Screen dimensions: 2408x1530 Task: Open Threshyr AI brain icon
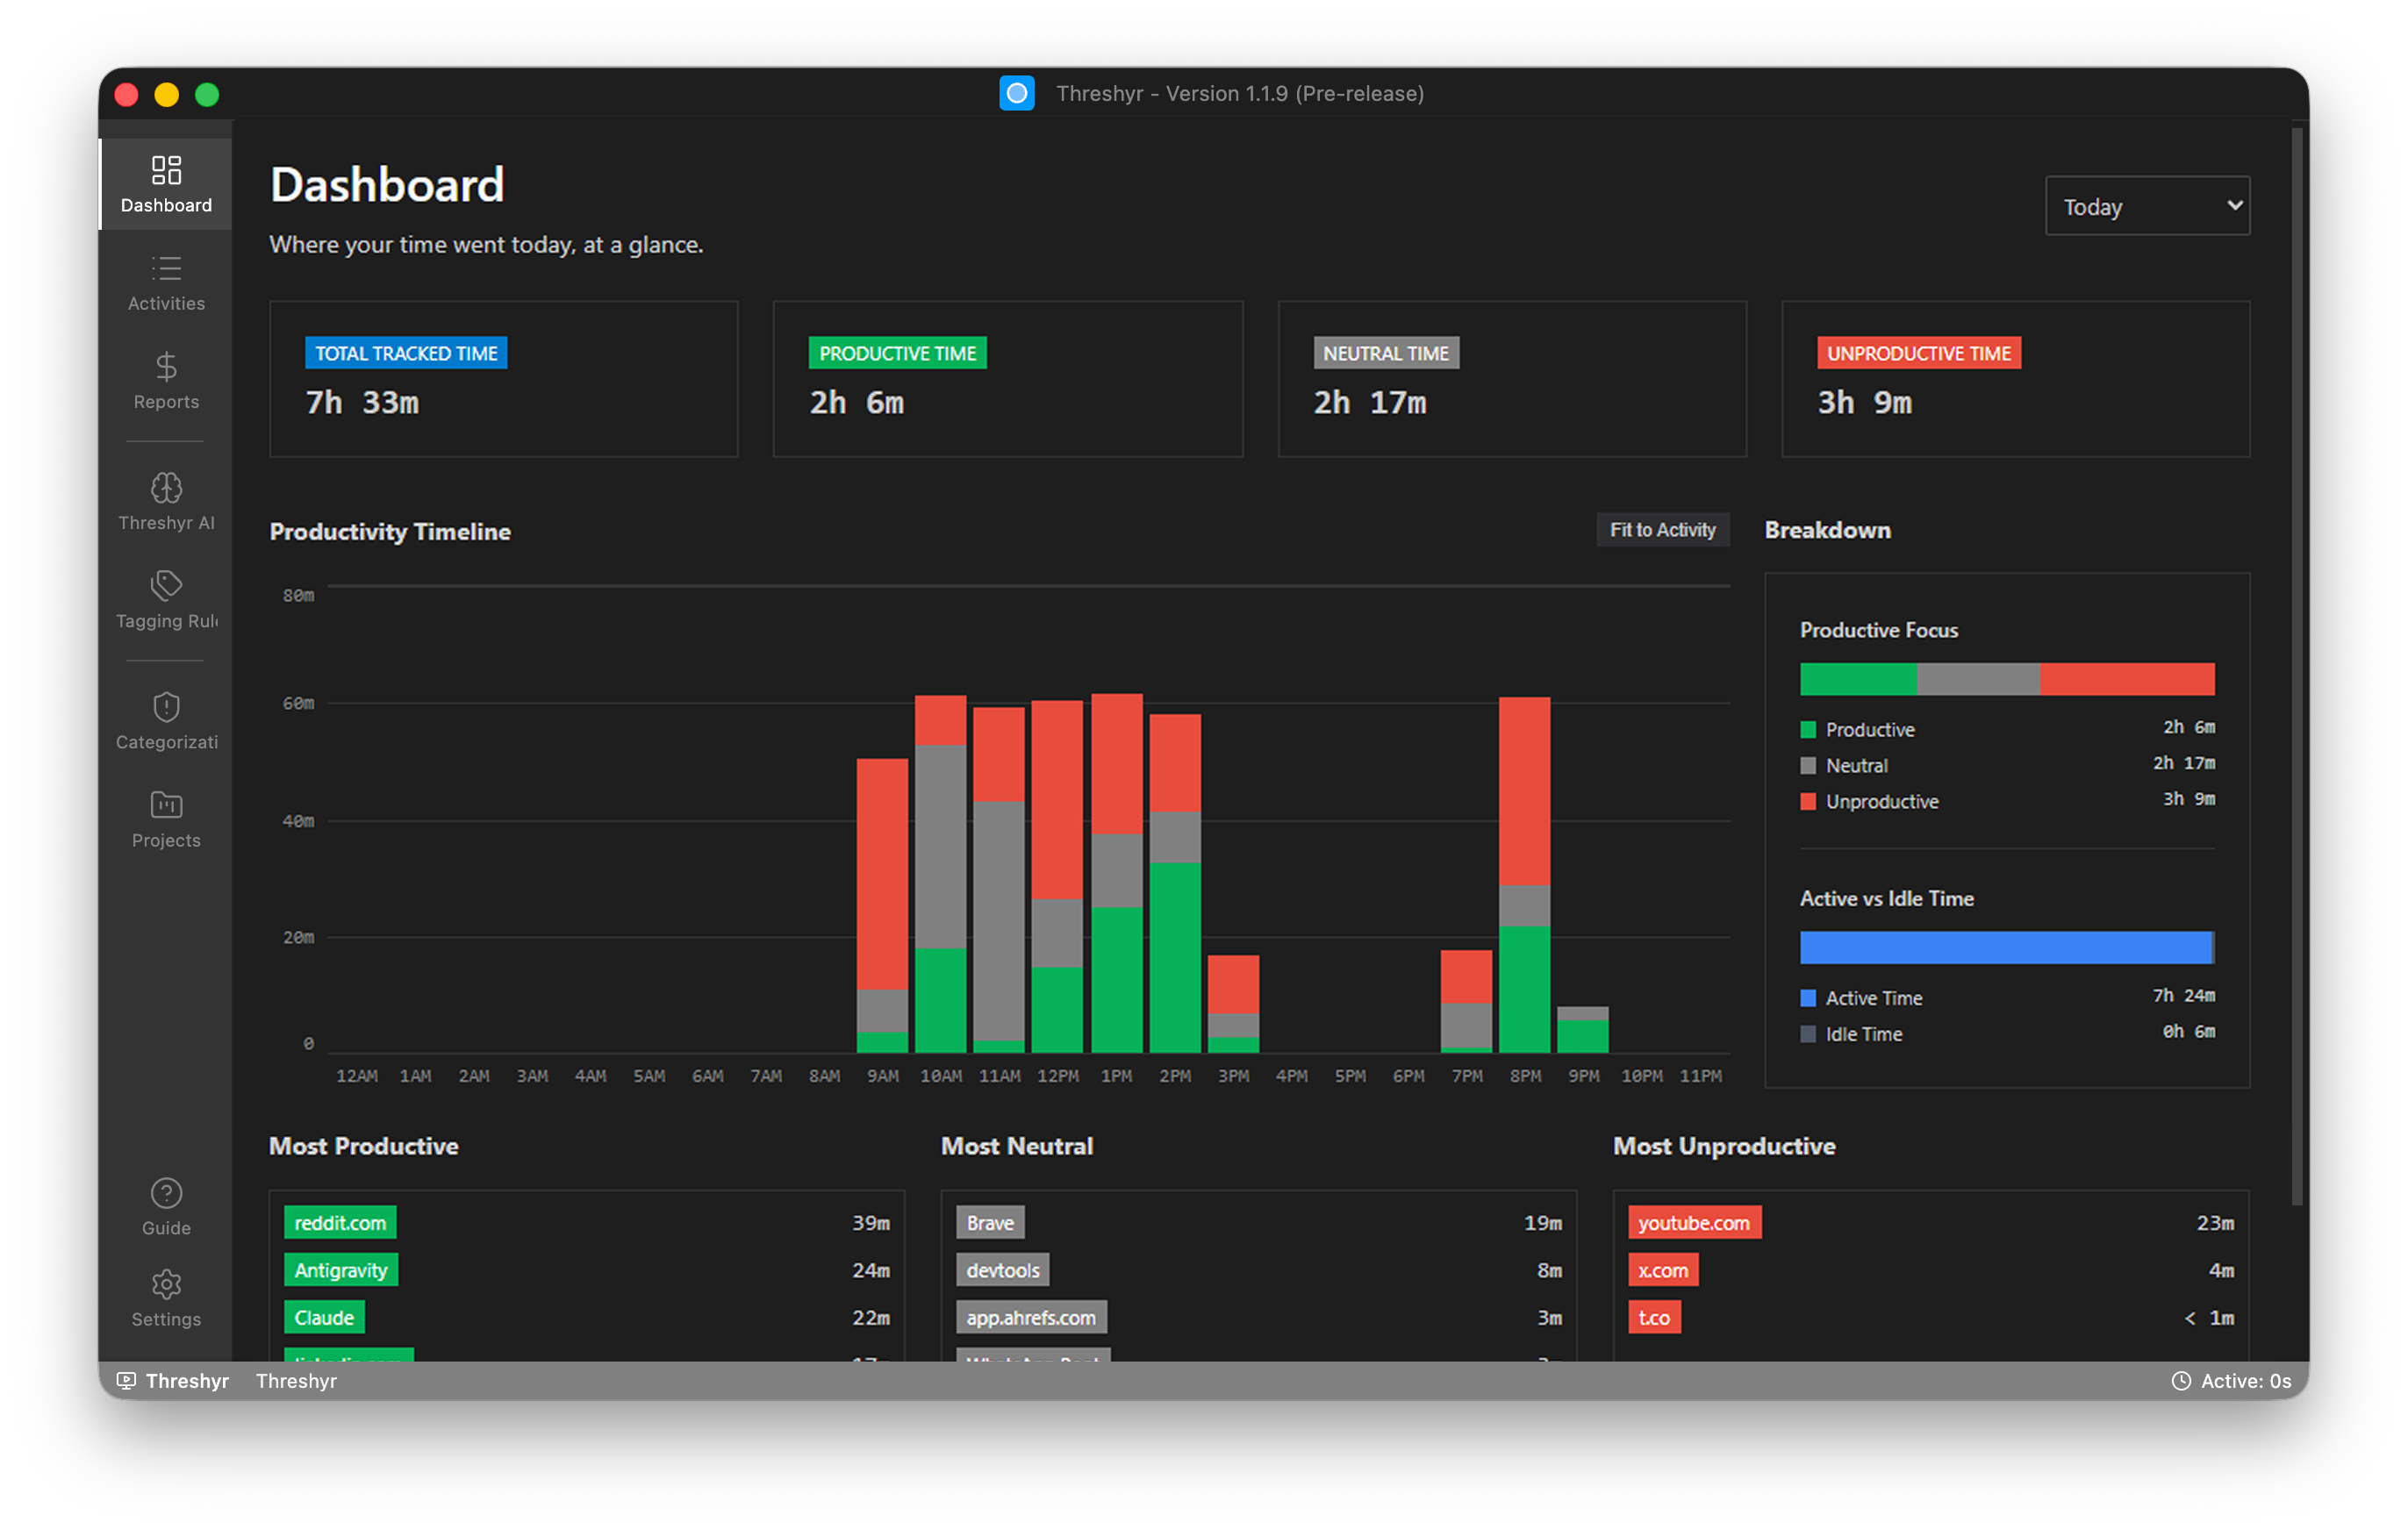click(166, 488)
